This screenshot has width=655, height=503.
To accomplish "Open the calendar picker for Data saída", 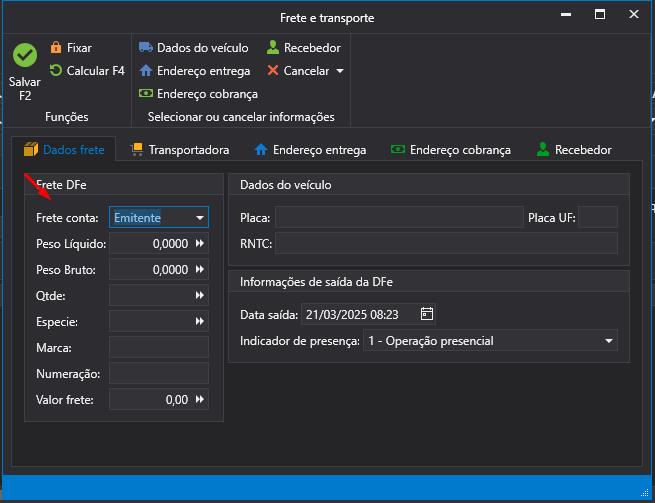I will point(427,314).
